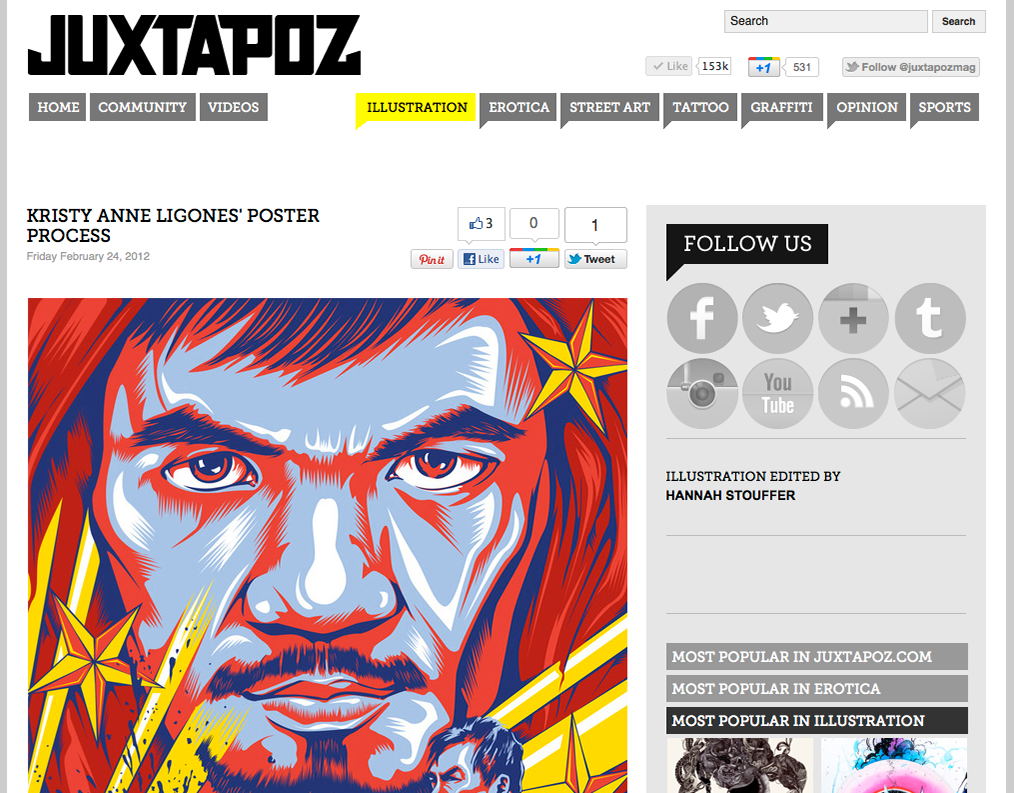Toggle the header Facebook Like button
This screenshot has height=793, width=1014.
tap(669, 66)
